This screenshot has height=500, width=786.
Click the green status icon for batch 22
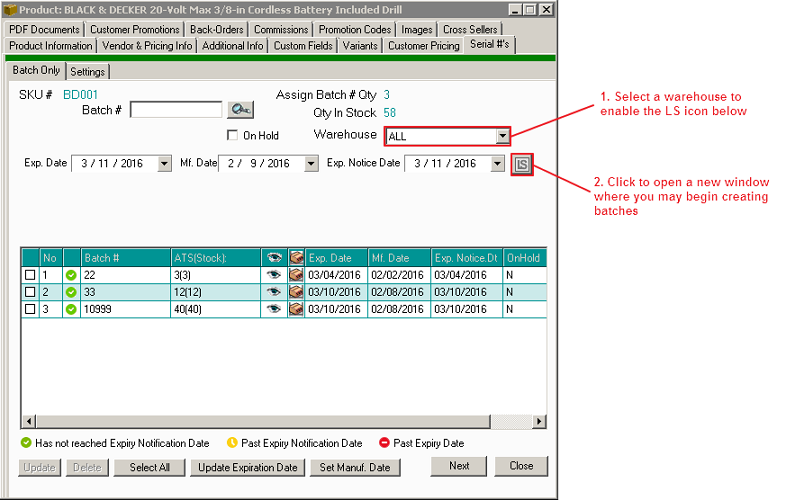(71, 275)
